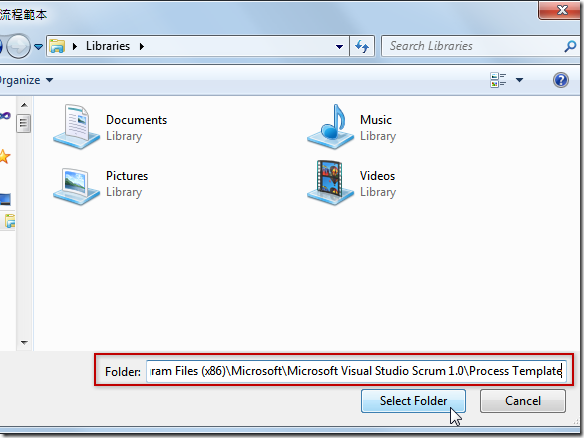584x438 pixels.
Task: Open the Music library
Action: [x=352, y=127]
